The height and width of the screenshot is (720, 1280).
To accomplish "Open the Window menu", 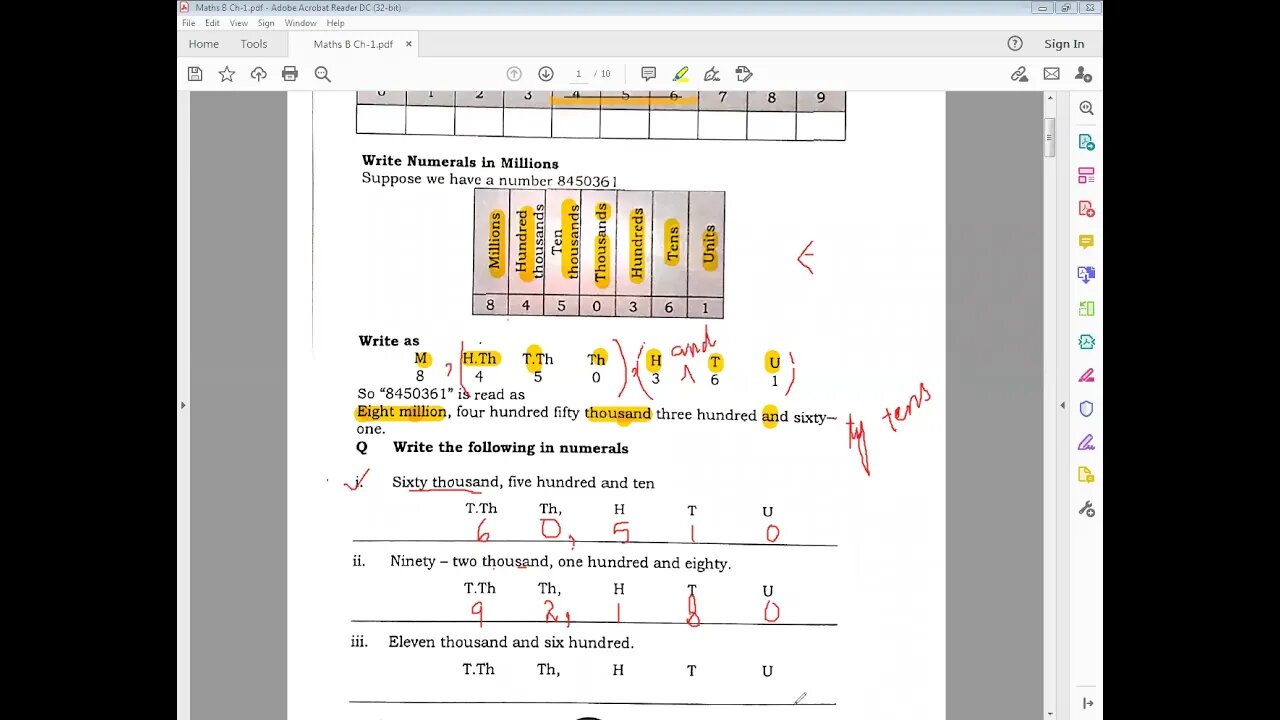I will pos(300,23).
